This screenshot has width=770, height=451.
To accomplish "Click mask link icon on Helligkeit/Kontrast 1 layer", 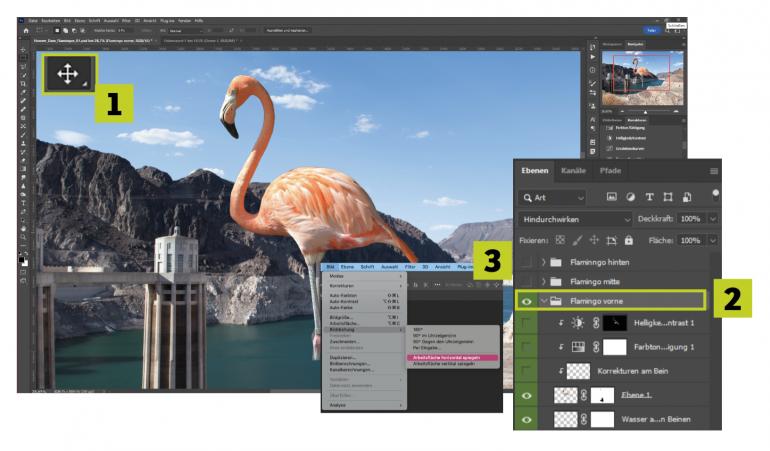I will tap(596, 323).
